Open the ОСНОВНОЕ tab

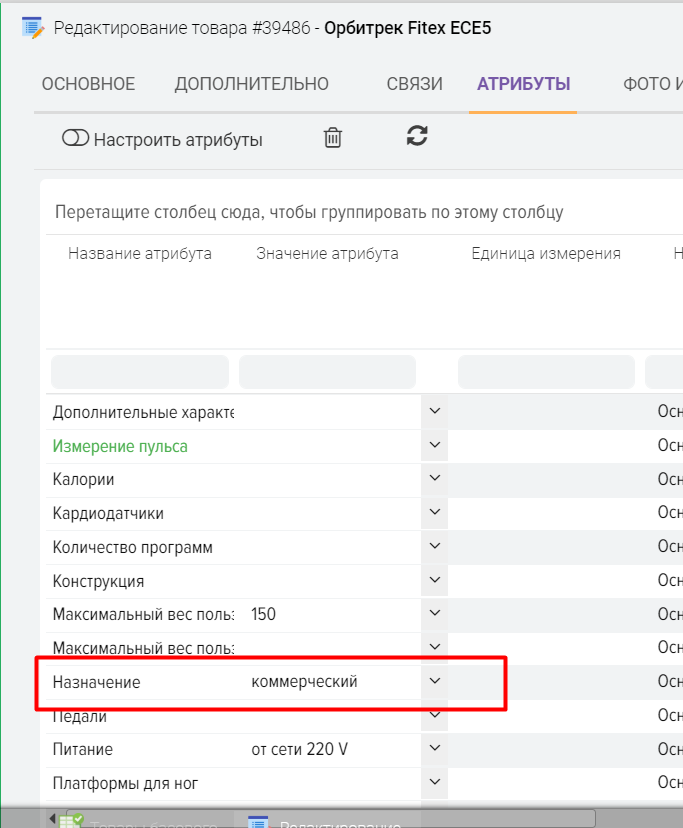(x=88, y=84)
